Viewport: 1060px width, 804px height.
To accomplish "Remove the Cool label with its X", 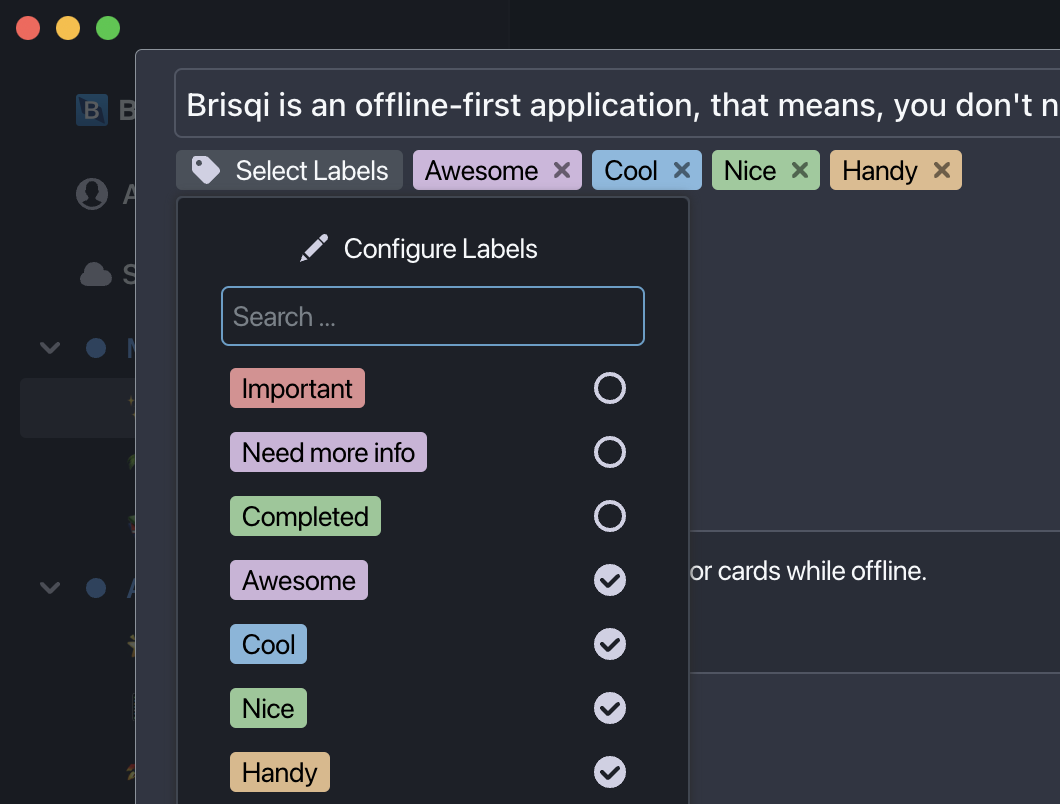I will pos(682,170).
